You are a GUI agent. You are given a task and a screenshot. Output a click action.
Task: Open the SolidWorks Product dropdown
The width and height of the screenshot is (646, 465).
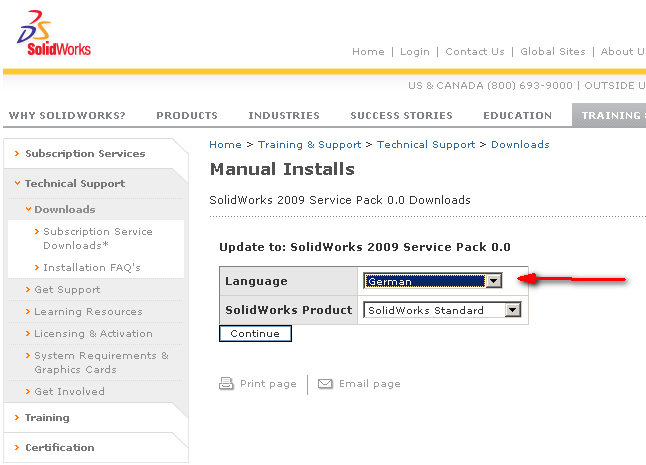click(x=442, y=310)
